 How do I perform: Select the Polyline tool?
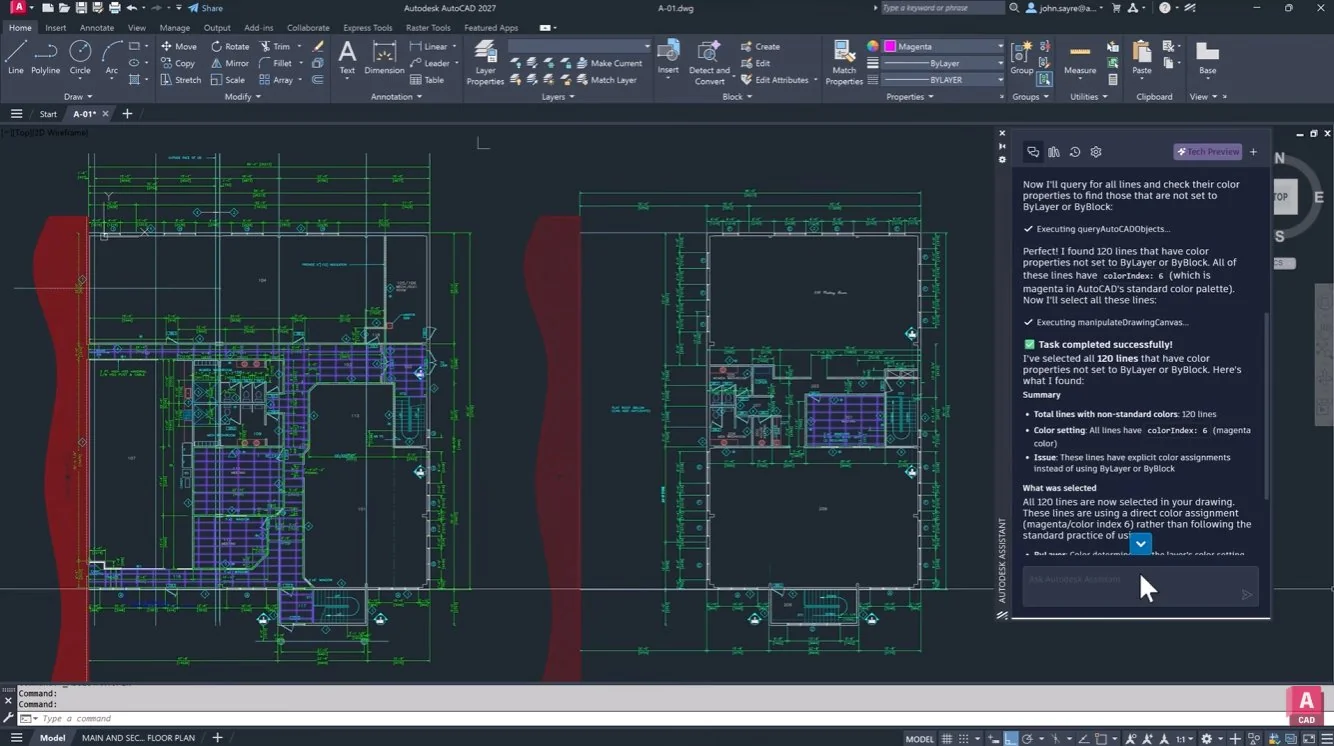point(45,57)
